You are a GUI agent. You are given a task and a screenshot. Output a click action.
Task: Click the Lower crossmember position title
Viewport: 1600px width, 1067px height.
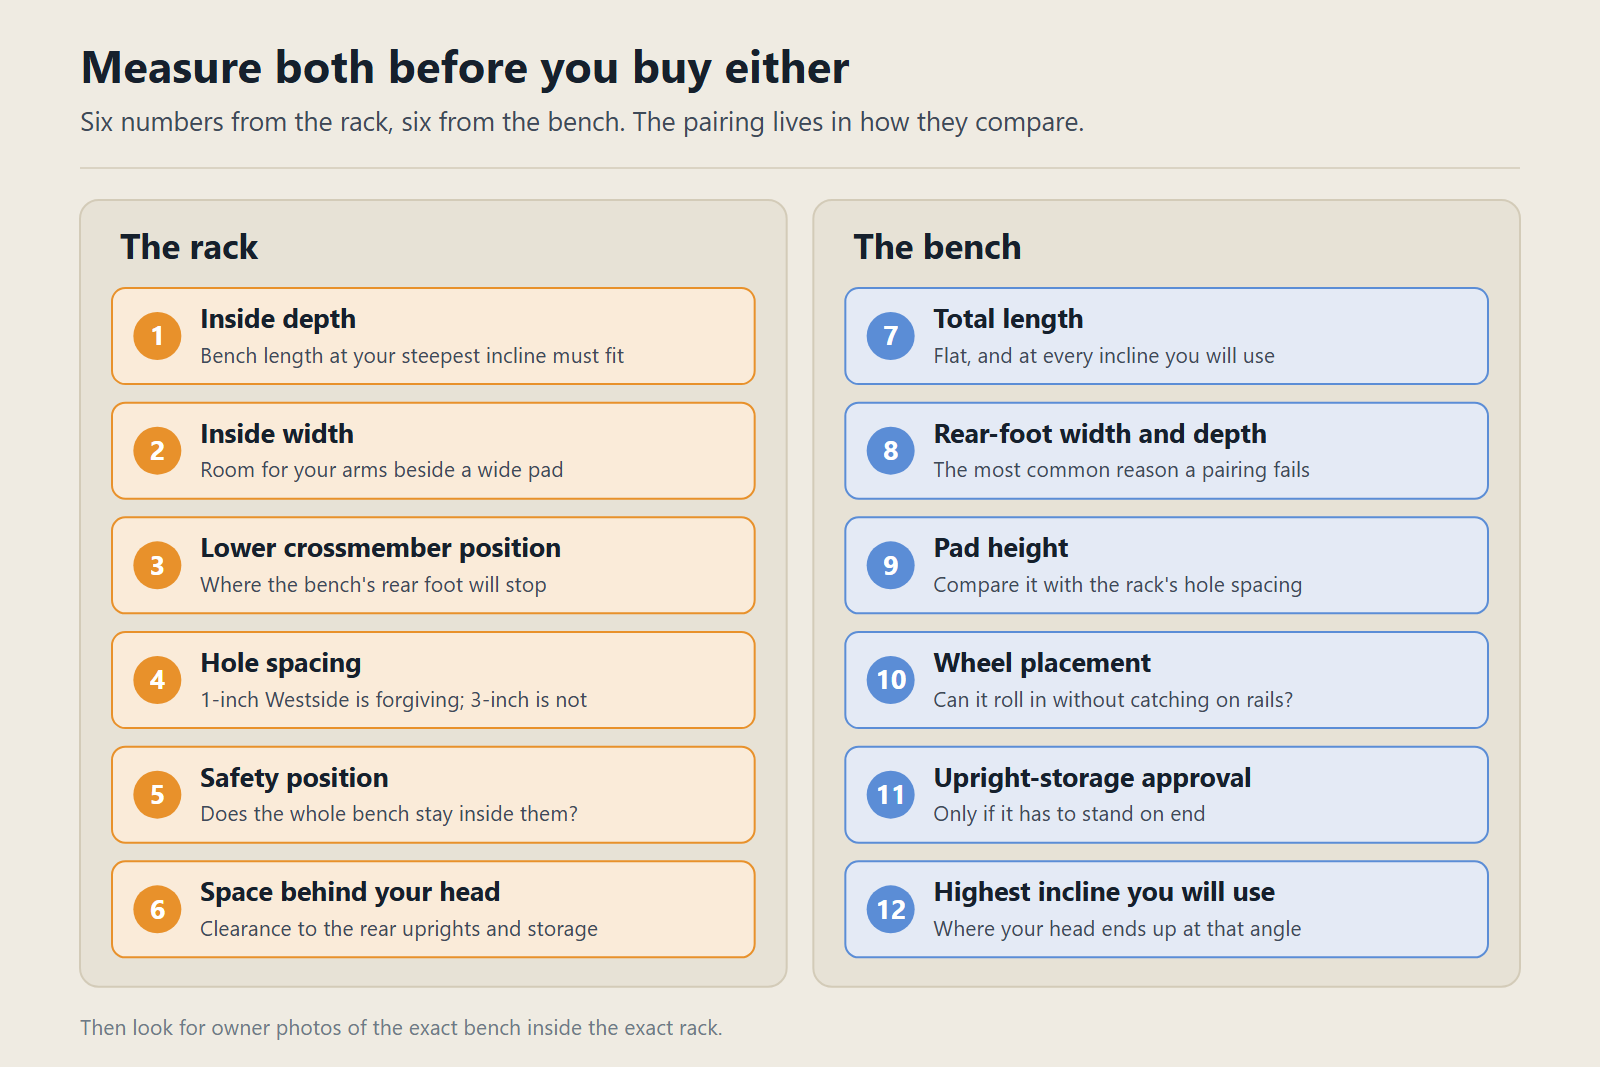(380, 548)
